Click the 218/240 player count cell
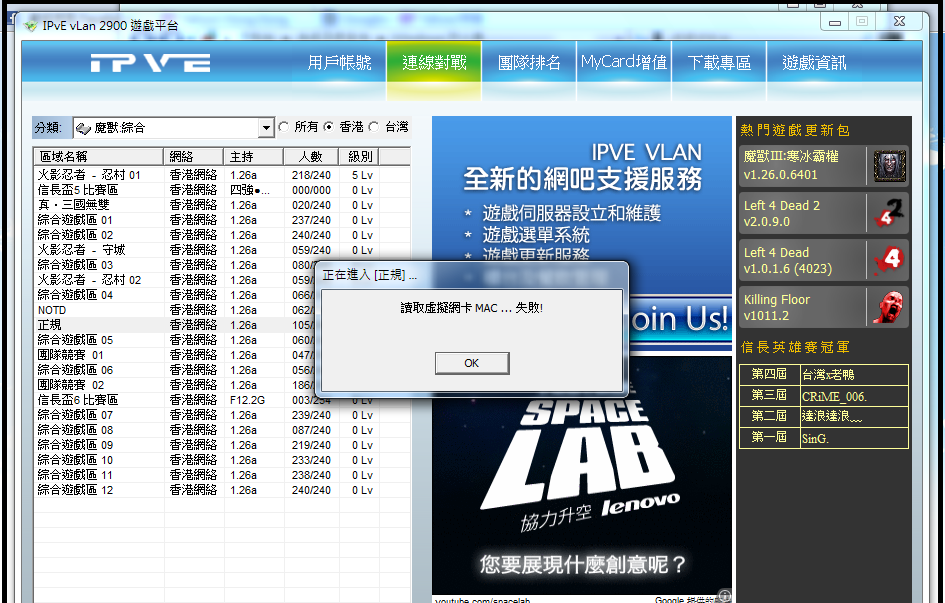945x603 pixels. [x=311, y=175]
